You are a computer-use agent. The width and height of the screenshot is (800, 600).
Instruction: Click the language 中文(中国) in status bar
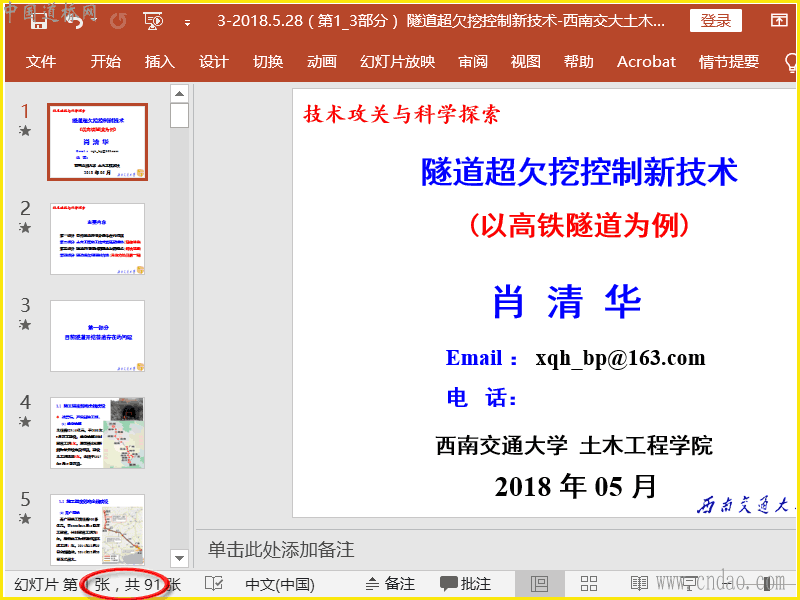click(280, 585)
